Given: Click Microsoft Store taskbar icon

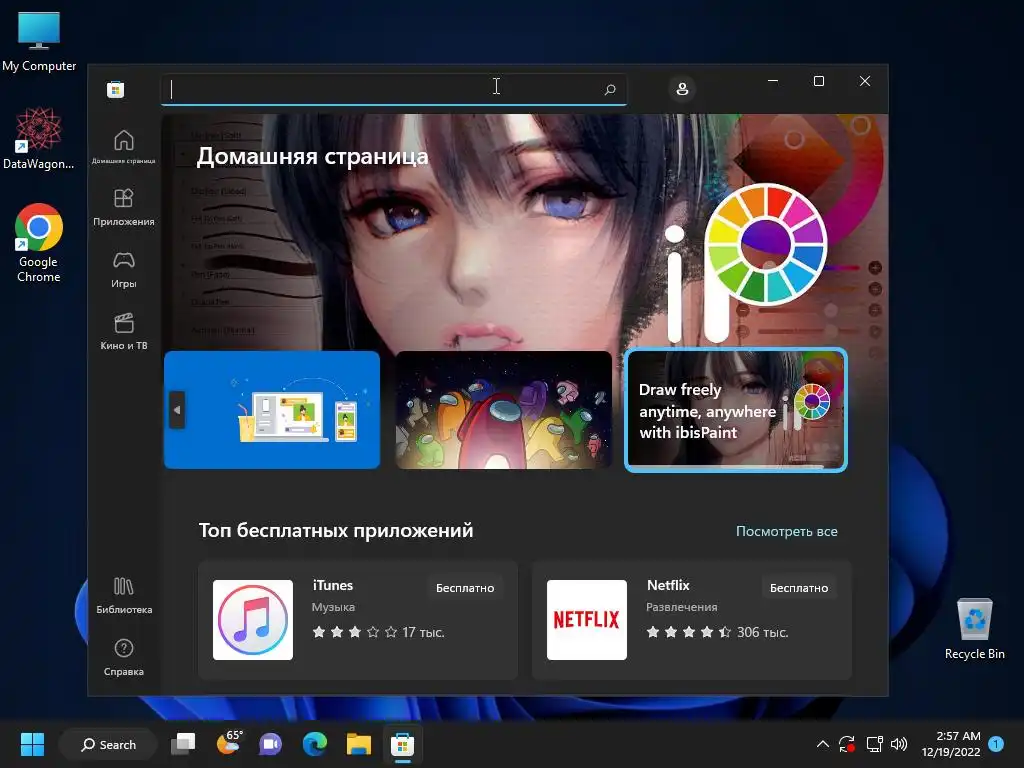Looking at the screenshot, I should (x=402, y=744).
